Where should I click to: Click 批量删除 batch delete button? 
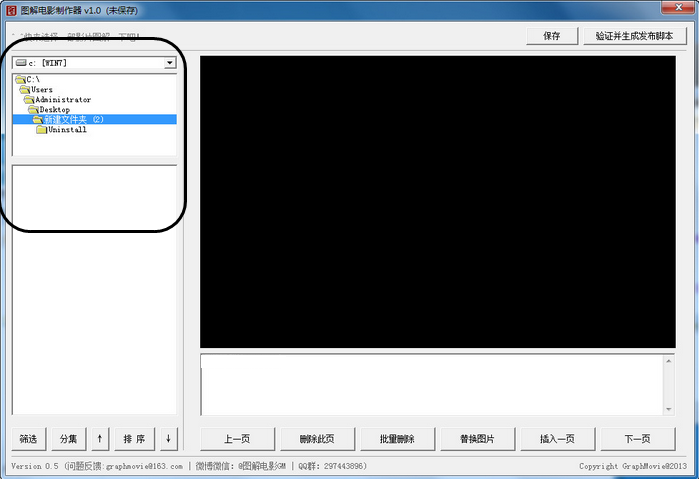point(398,439)
